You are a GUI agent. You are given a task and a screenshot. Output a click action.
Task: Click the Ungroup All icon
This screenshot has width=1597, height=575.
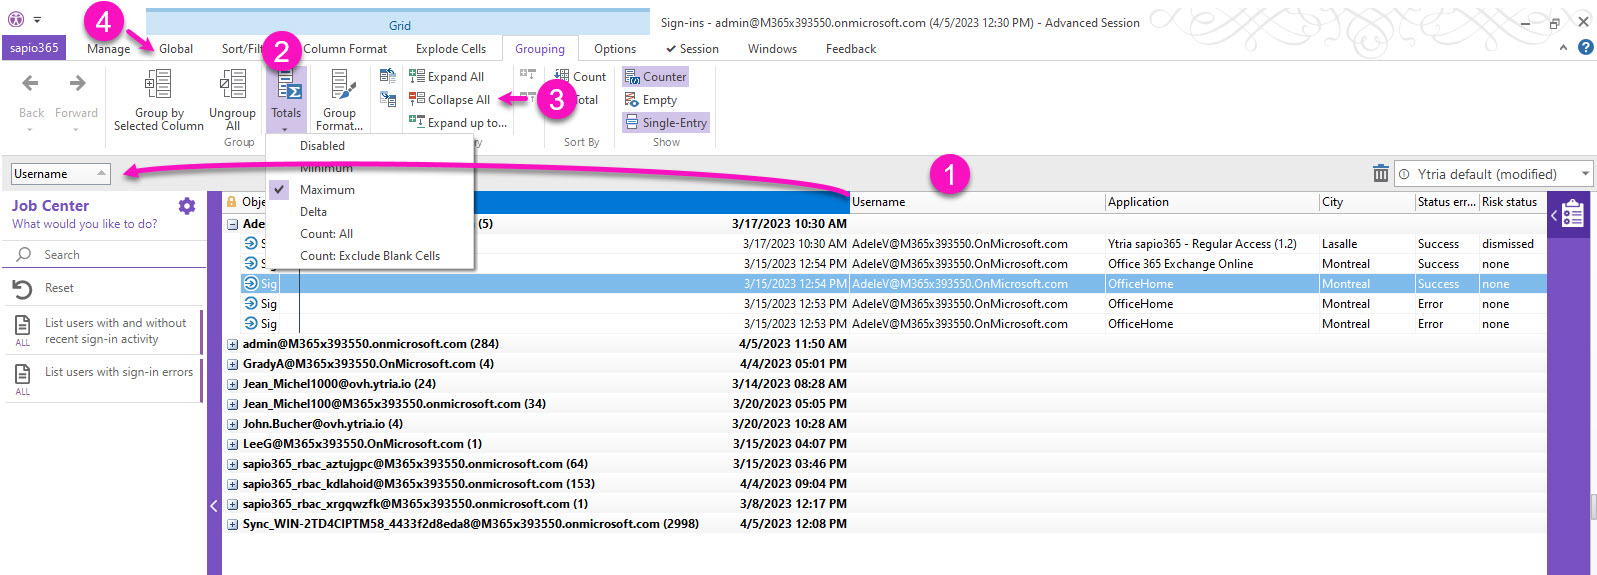click(x=232, y=84)
